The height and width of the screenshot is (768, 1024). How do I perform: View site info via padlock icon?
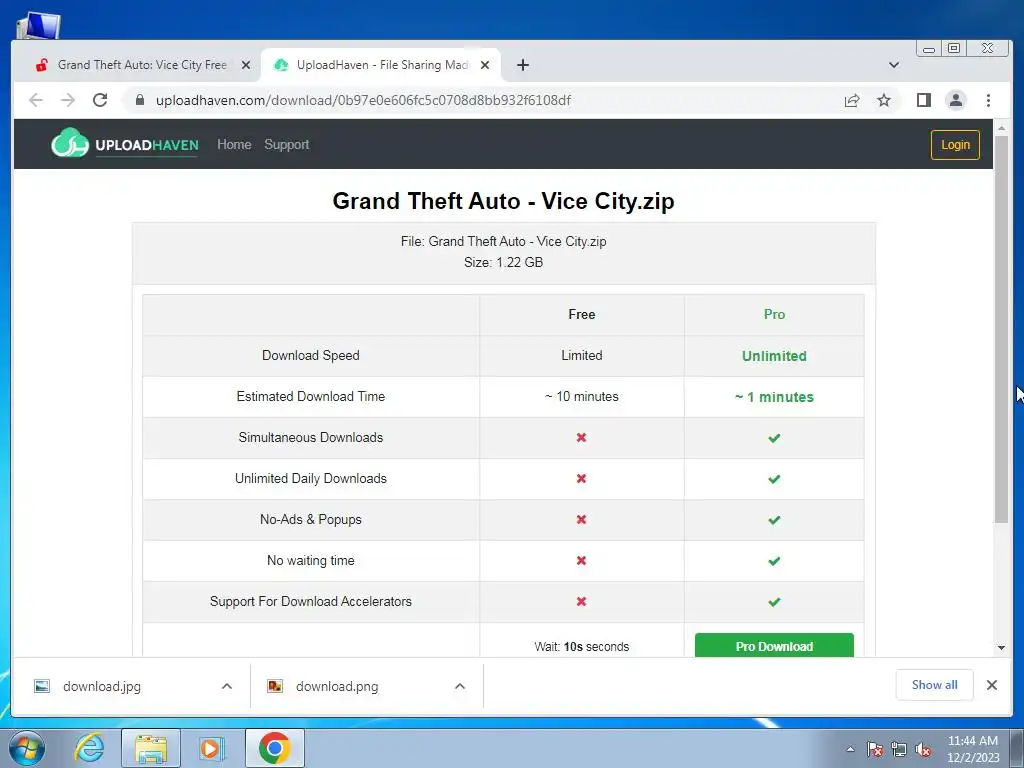point(139,100)
